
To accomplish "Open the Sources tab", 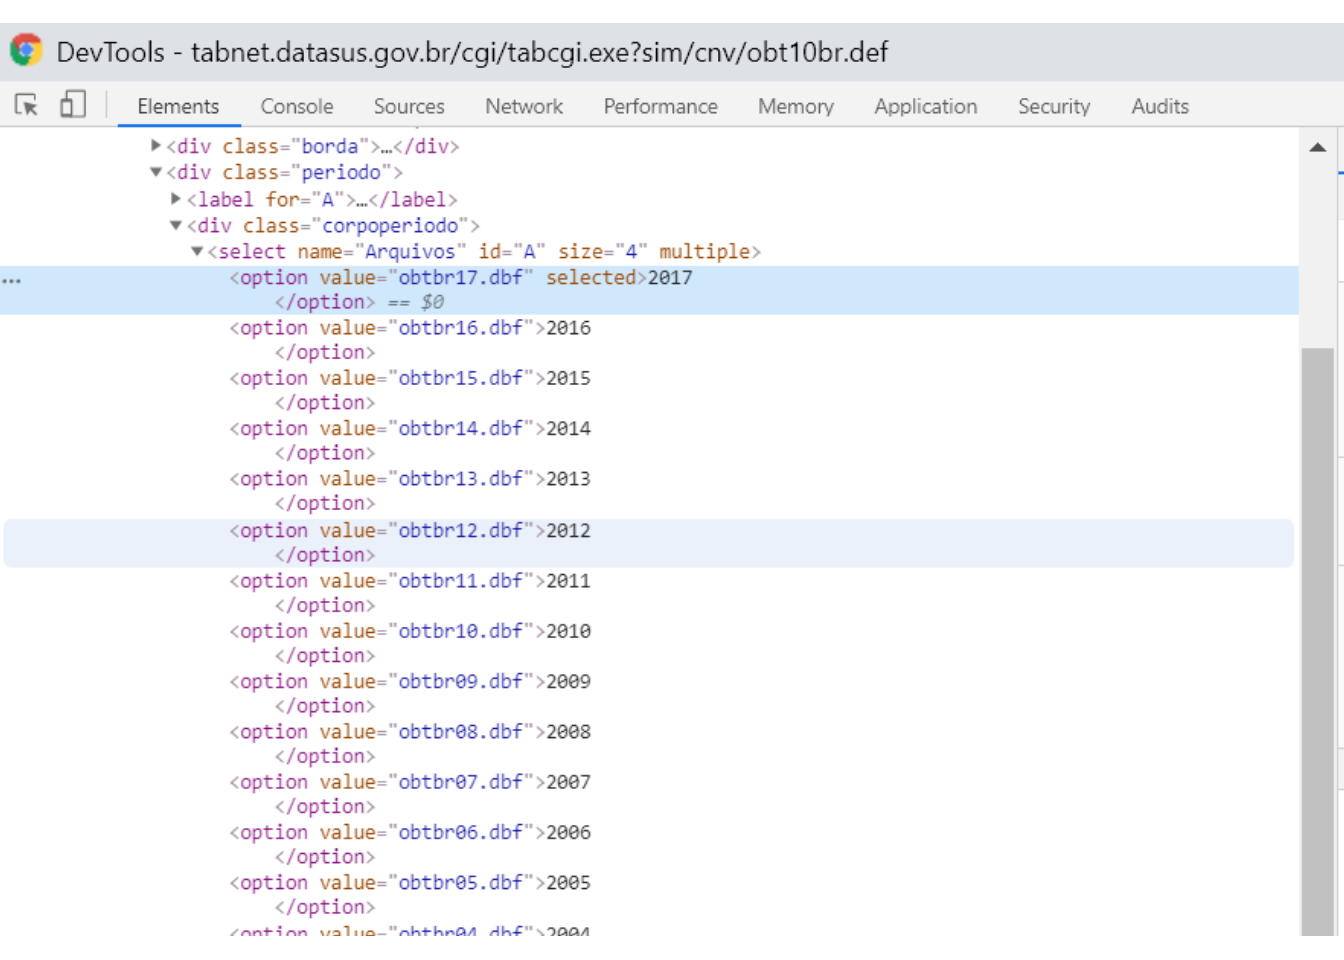I will point(408,106).
